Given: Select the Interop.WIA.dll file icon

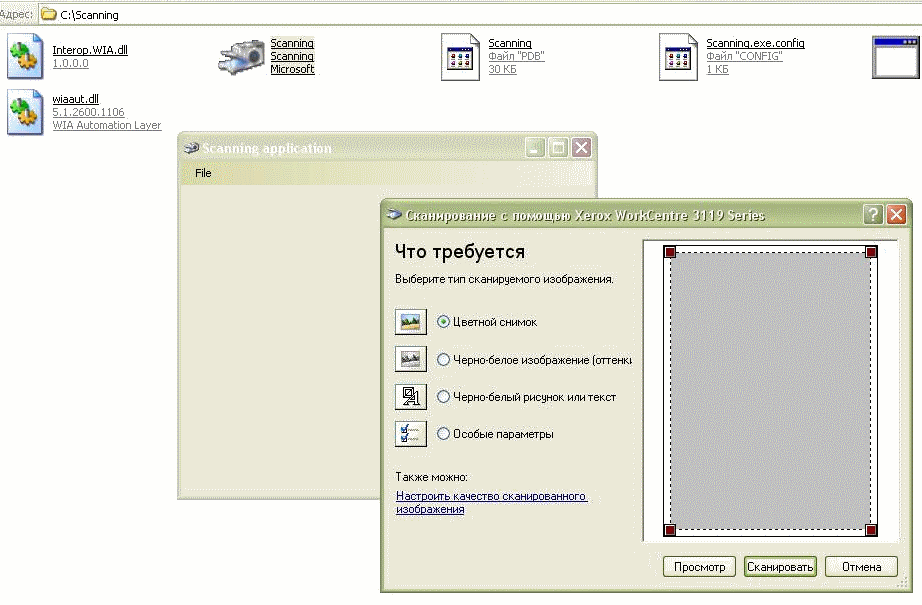Looking at the screenshot, I should (25, 56).
